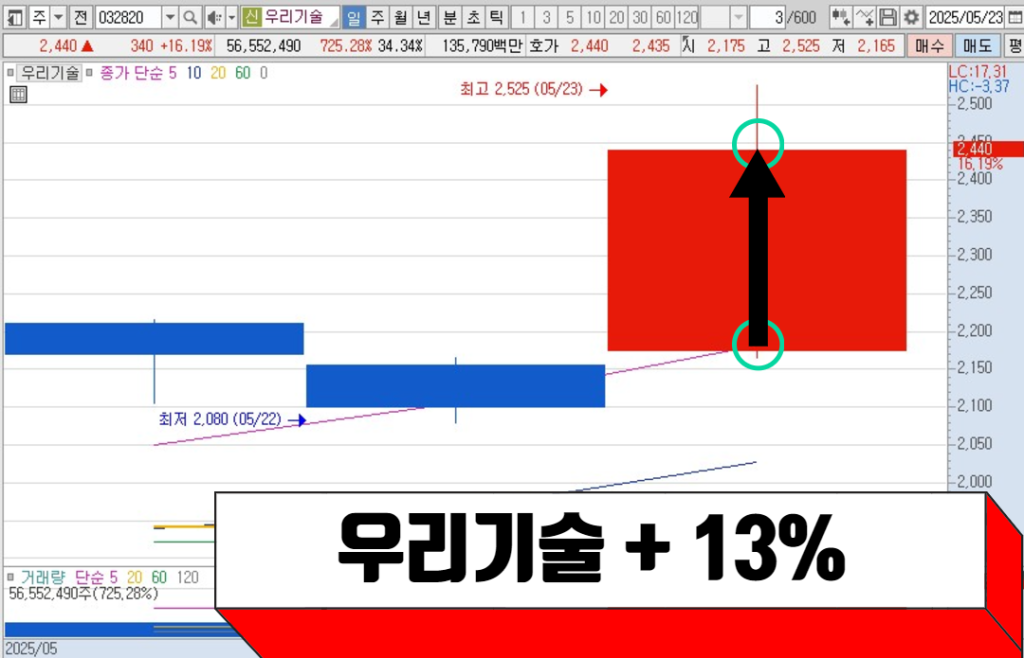Expand the 우리기술 stock name corner dropdown
The height and width of the screenshot is (658, 1024).
334,22
